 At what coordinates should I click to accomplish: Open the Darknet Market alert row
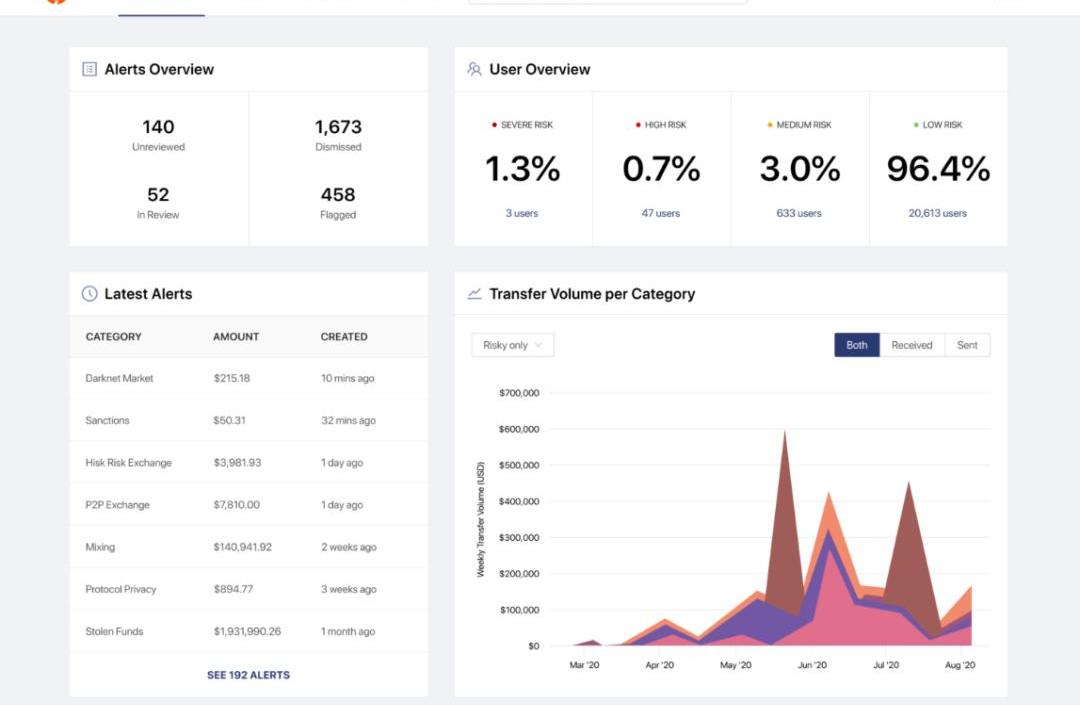[x=119, y=379]
